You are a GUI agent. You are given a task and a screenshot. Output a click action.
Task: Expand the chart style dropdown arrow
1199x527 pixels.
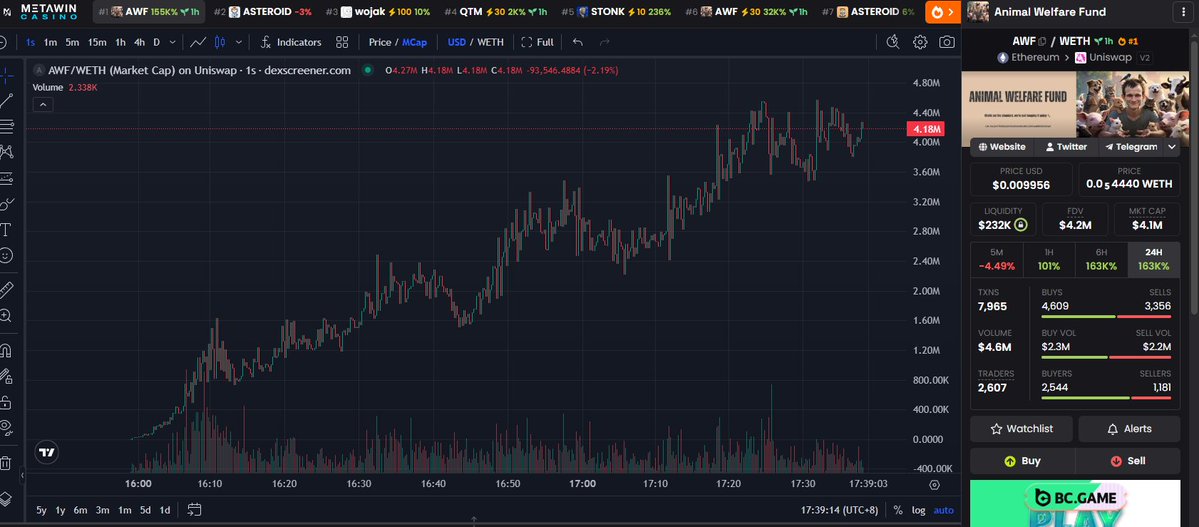(x=239, y=42)
